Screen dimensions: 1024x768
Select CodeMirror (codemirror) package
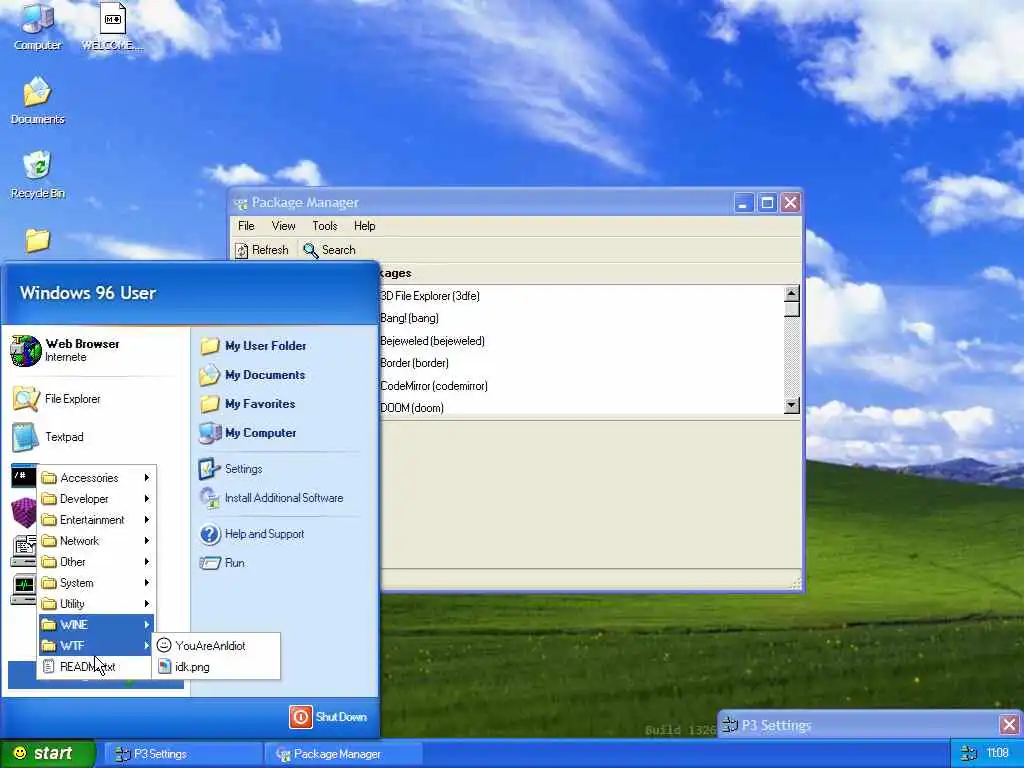point(581,386)
